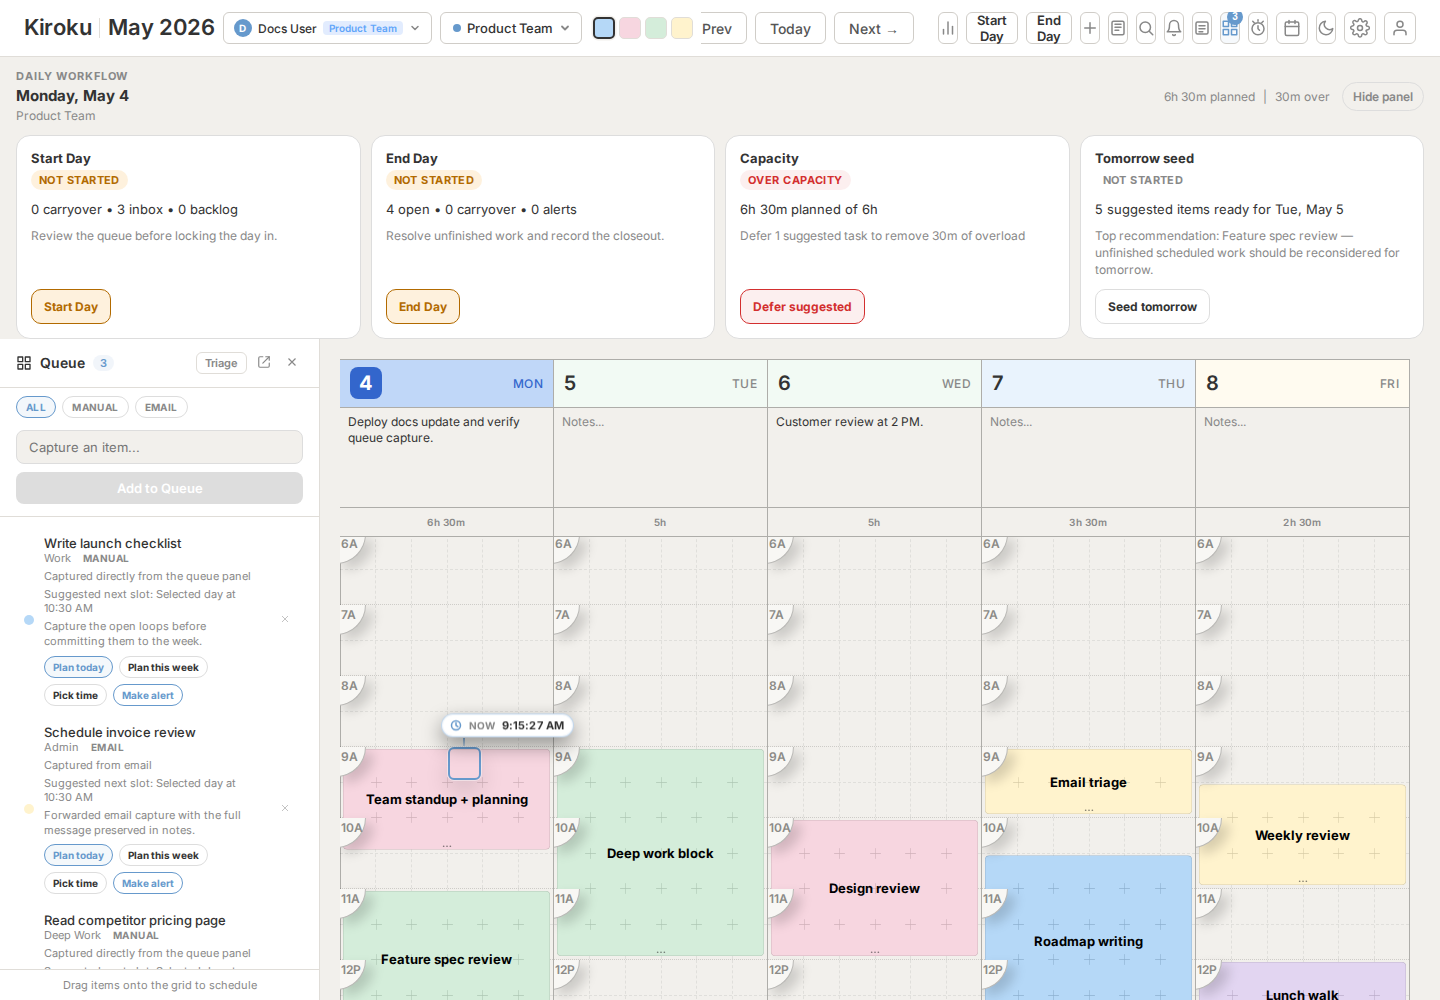Hide the daily workflow panel

pyautogui.click(x=1383, y=97)
